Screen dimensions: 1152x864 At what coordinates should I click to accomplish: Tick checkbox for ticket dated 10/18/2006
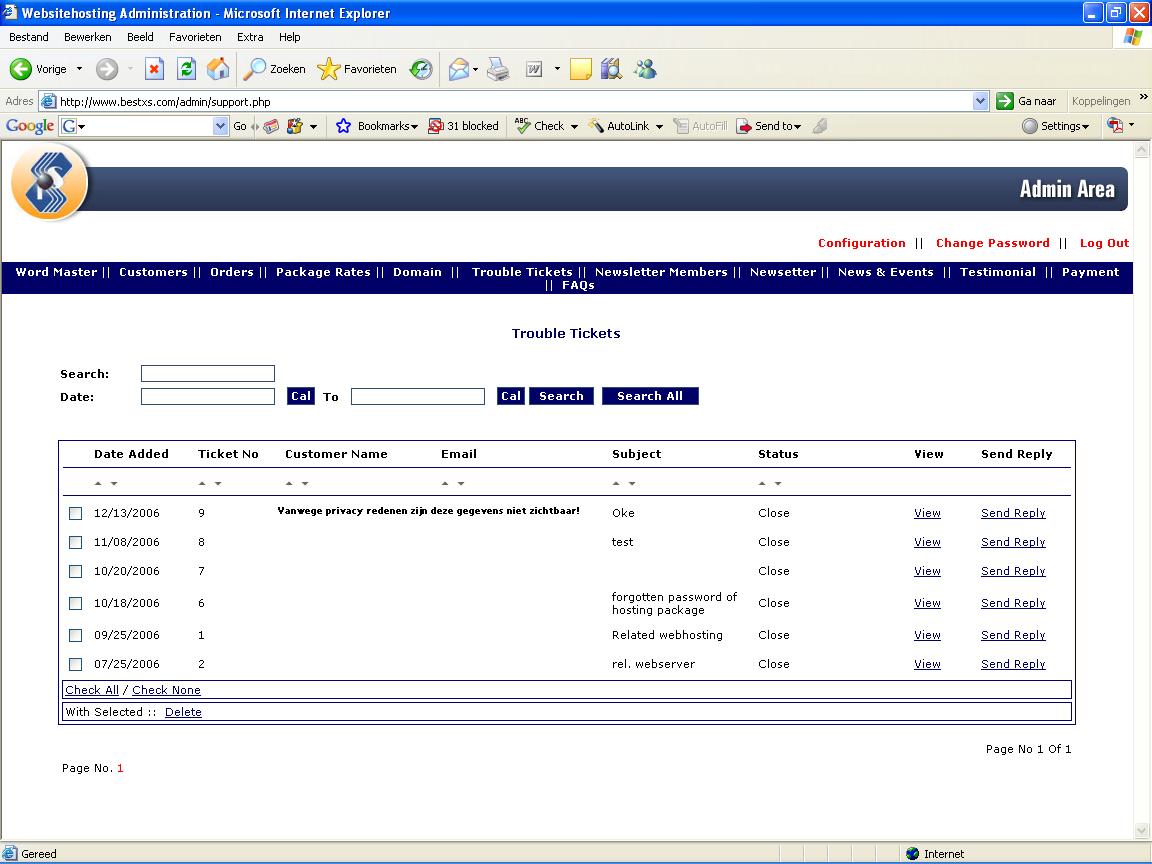(x=76, y=603)
